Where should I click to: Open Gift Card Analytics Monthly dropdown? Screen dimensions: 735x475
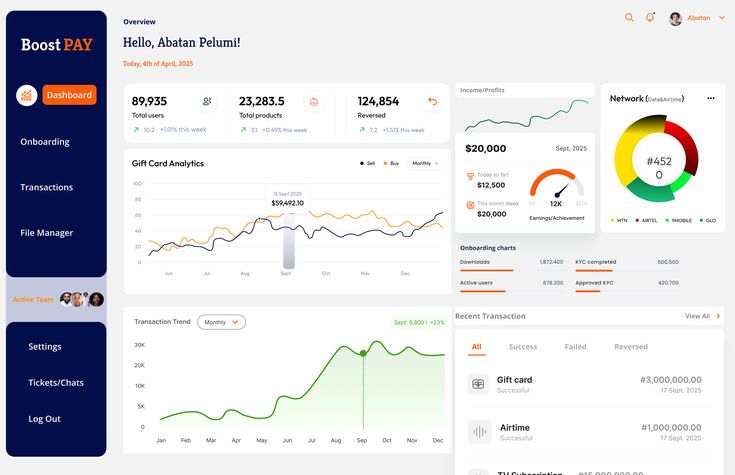point(425,163)
